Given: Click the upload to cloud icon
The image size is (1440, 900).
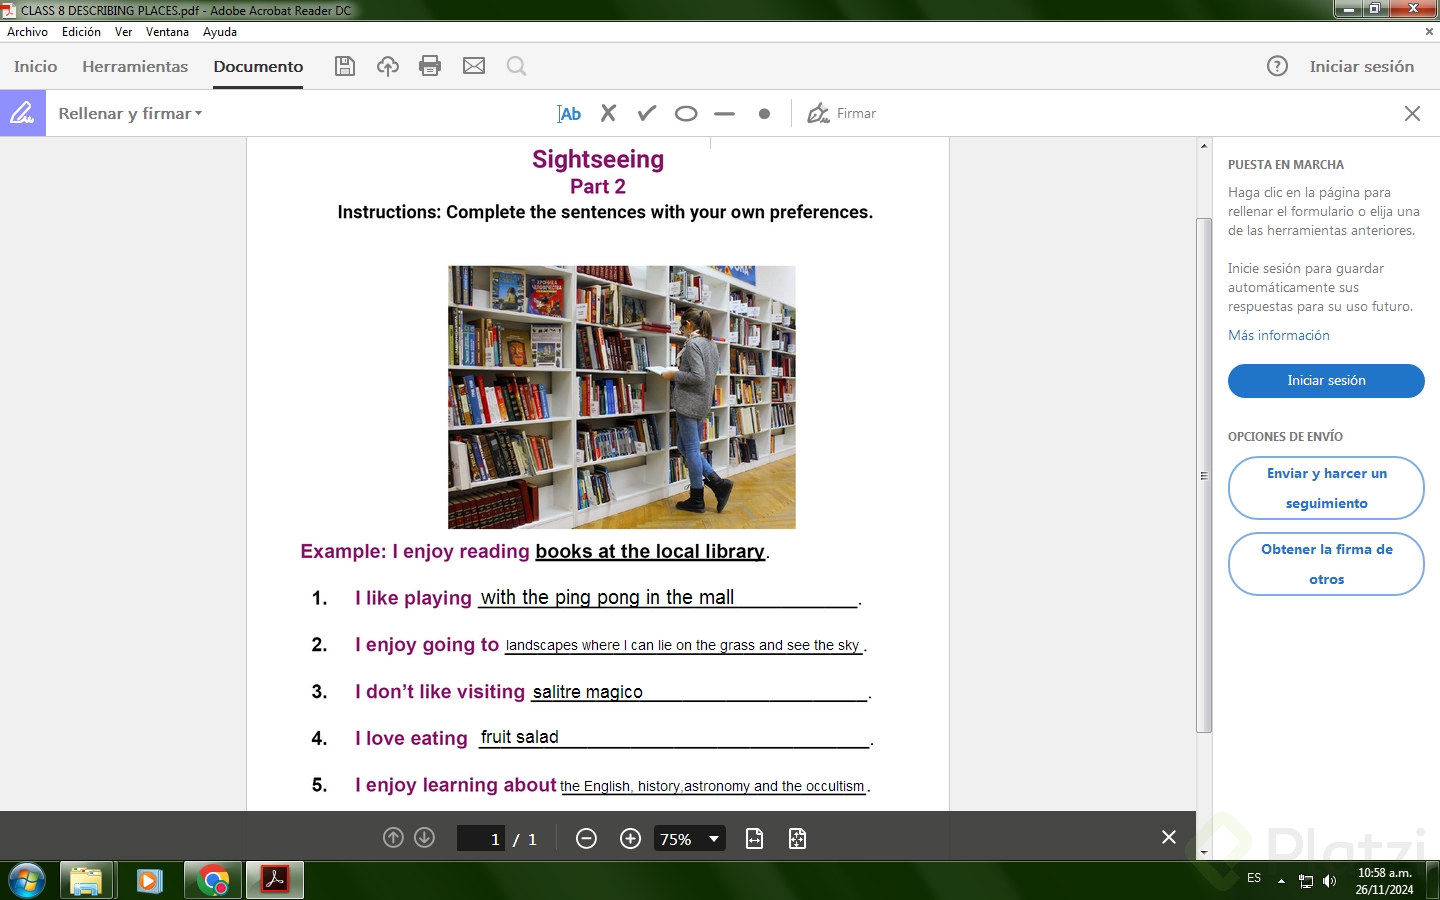Looking at the screenshot, I should (x=388, y=66).
